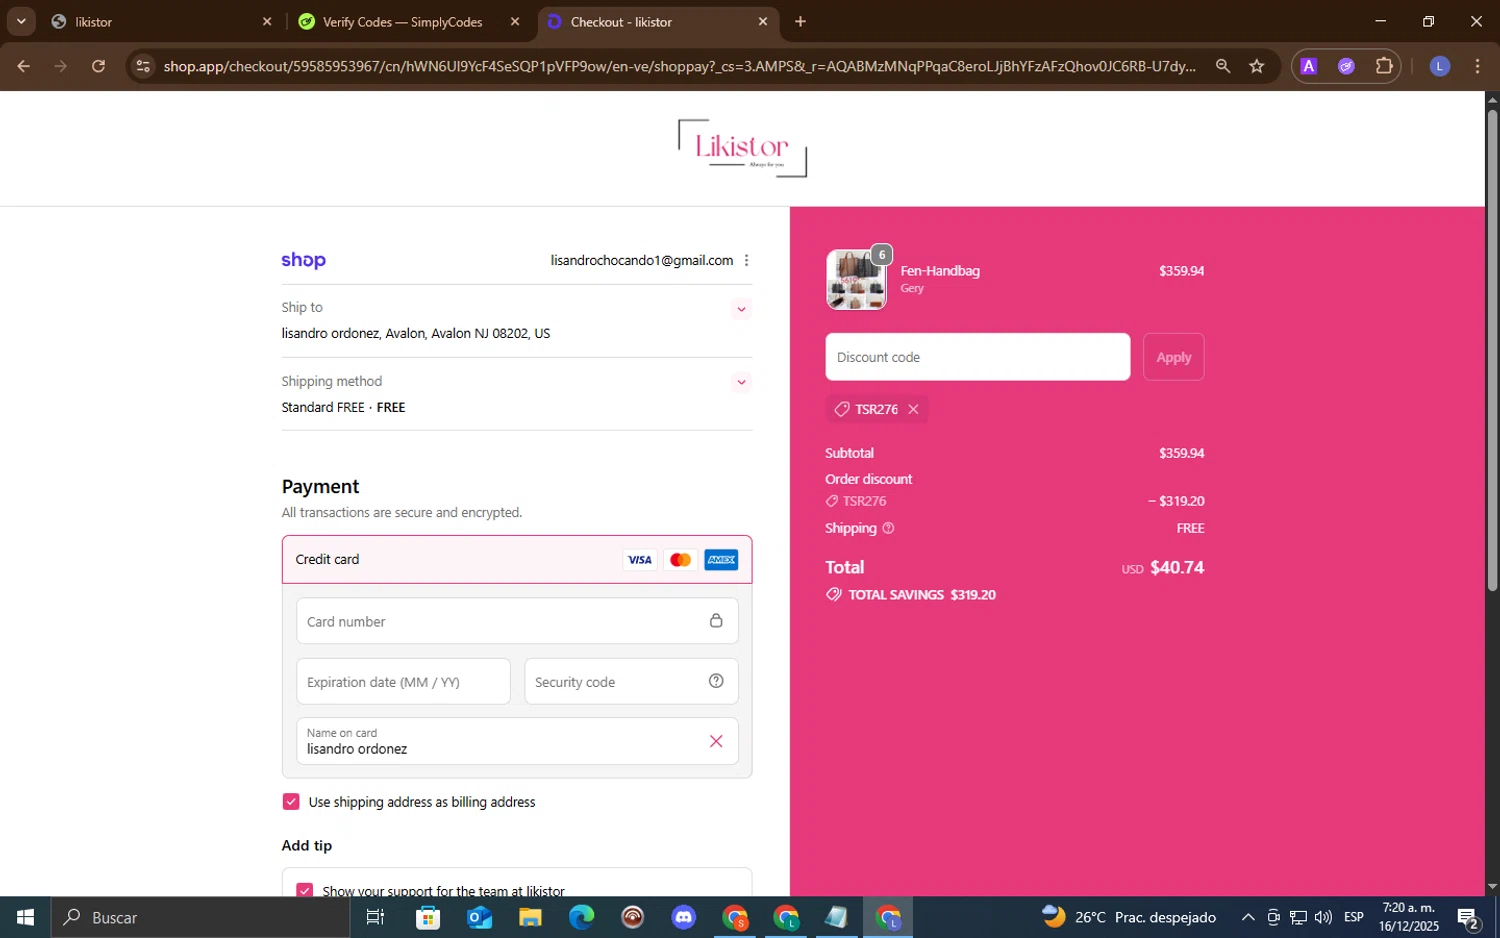Open the tab search dropdown arrow

click(x=21, y=21)
